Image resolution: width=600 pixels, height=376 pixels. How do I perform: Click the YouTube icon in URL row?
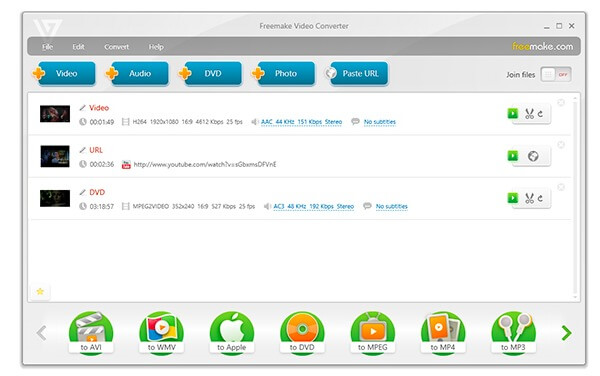click(x=126, y=164)
